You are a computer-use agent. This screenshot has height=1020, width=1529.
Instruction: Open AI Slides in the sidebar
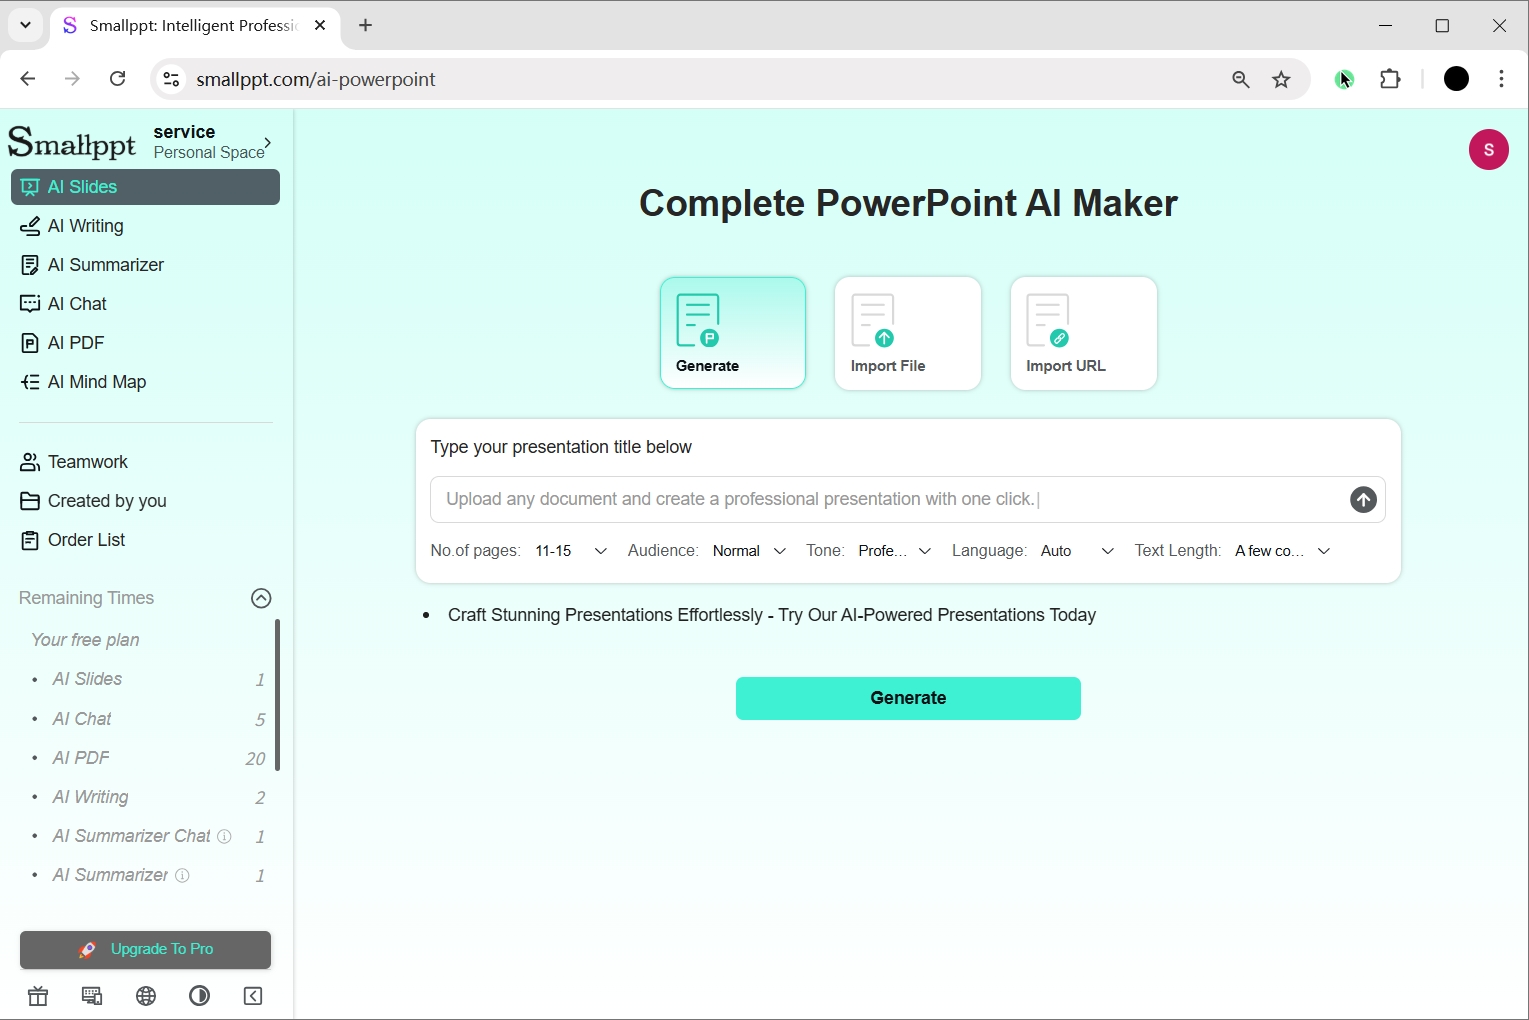tap(145, 187)
